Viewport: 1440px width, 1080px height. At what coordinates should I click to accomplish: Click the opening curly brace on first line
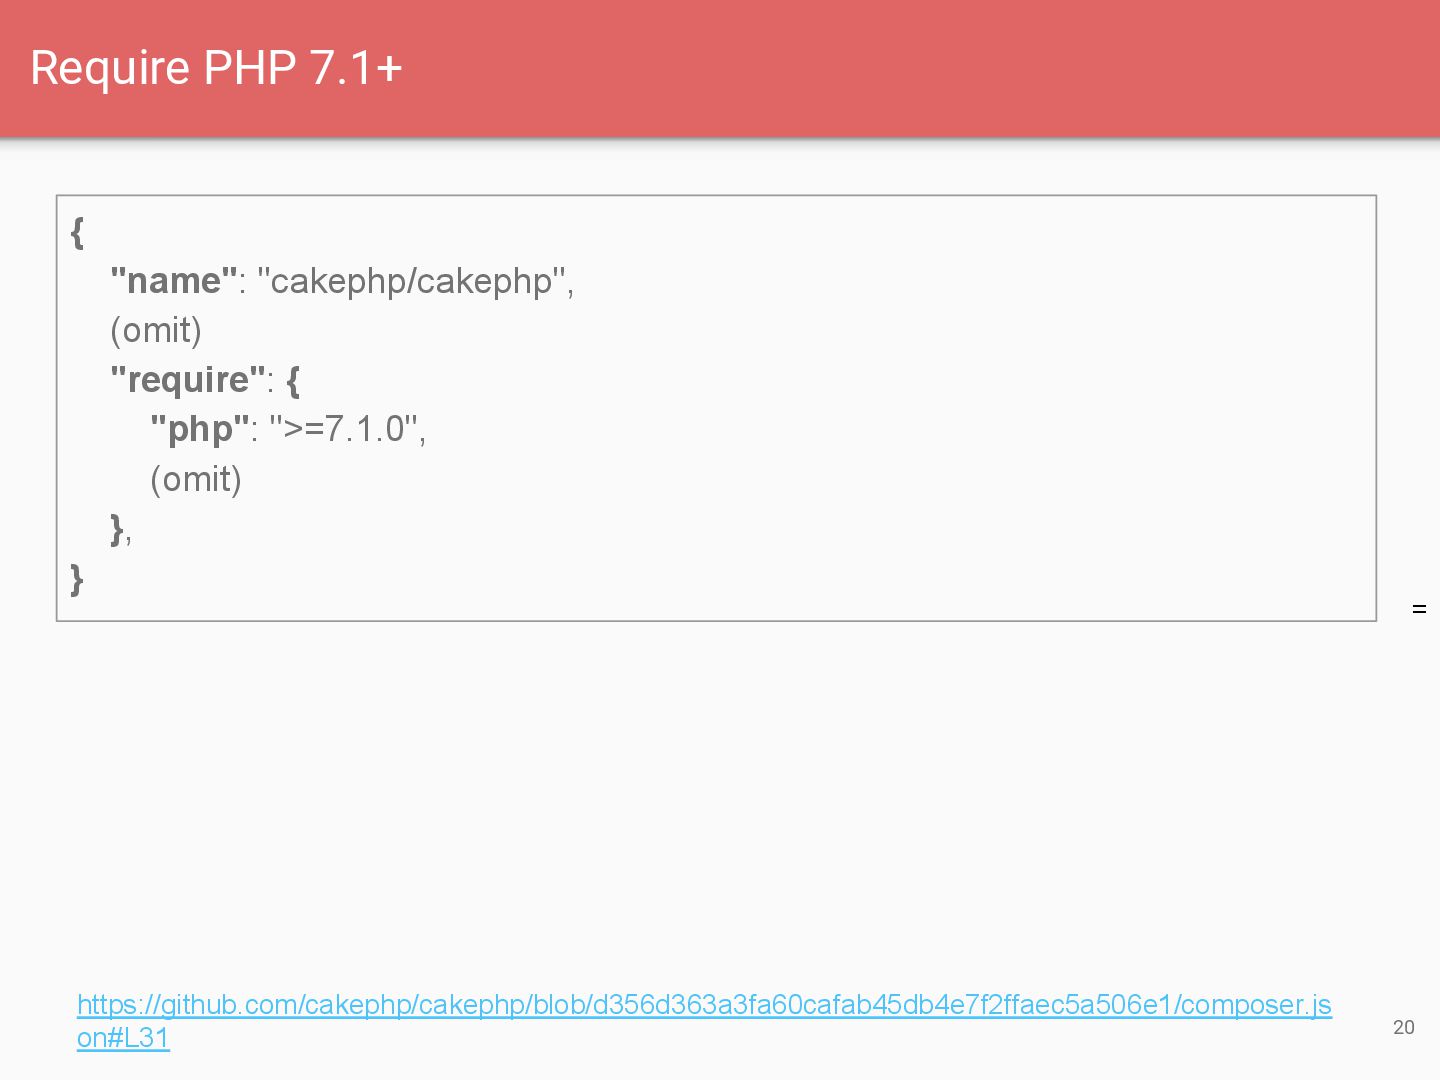pos(77,232)
